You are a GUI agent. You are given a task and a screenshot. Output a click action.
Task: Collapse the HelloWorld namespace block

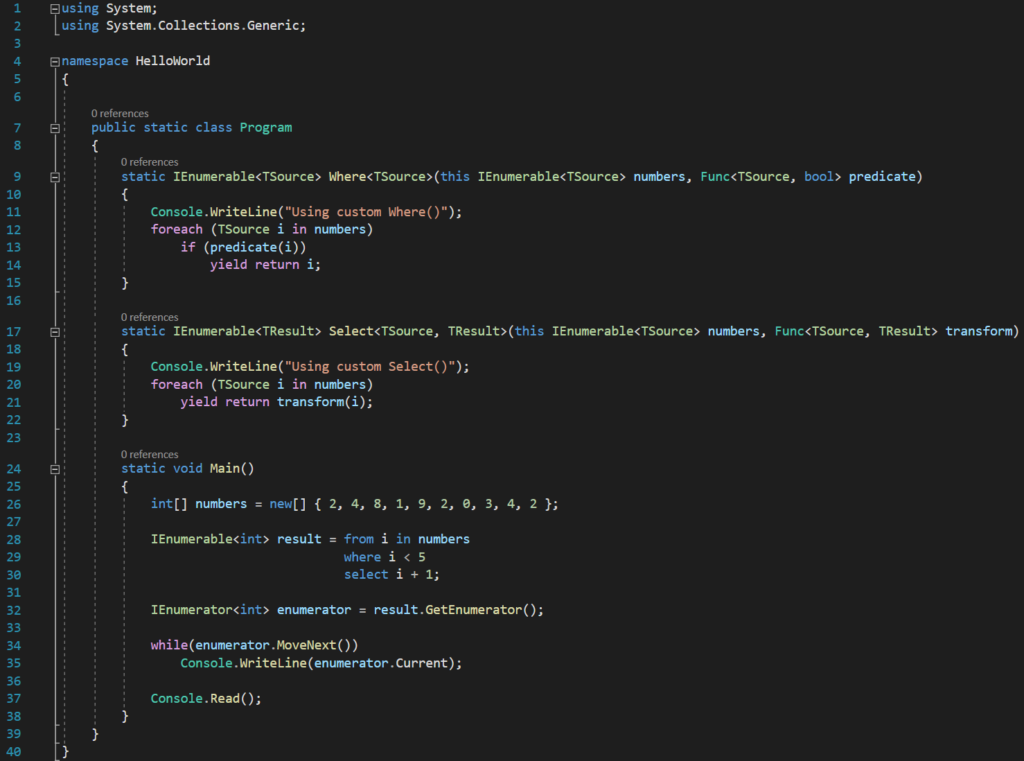(x=55, y=61)
